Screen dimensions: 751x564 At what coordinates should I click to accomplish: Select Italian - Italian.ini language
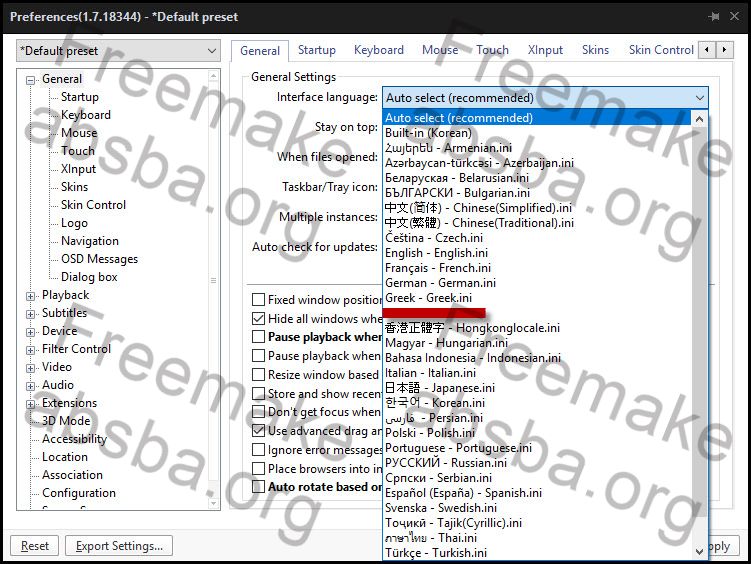(537, 373)
